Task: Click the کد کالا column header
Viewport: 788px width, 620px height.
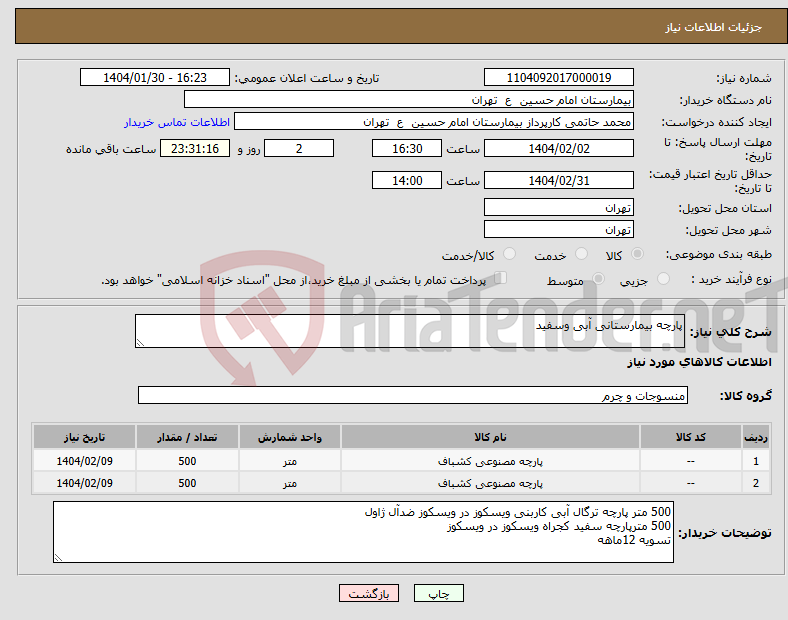Action: pyautogui.click(x=691, y=437)
